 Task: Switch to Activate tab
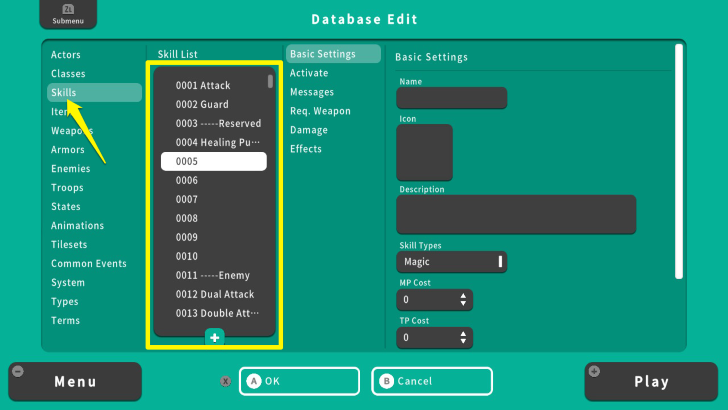pos(309,73)
